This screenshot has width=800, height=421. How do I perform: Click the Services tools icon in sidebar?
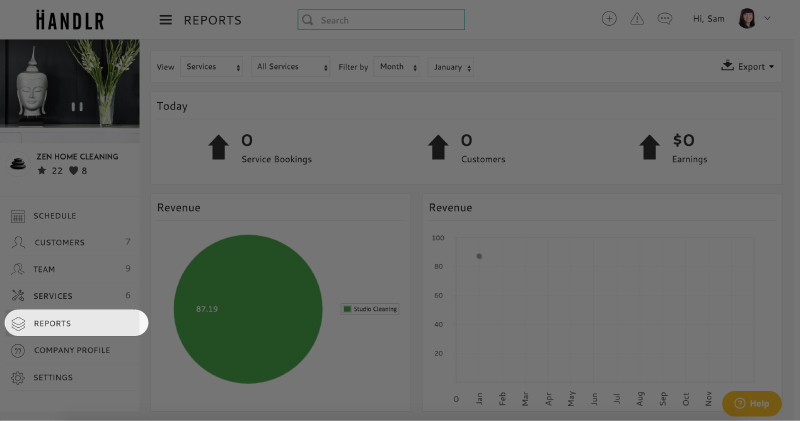[x=17, y=296]
